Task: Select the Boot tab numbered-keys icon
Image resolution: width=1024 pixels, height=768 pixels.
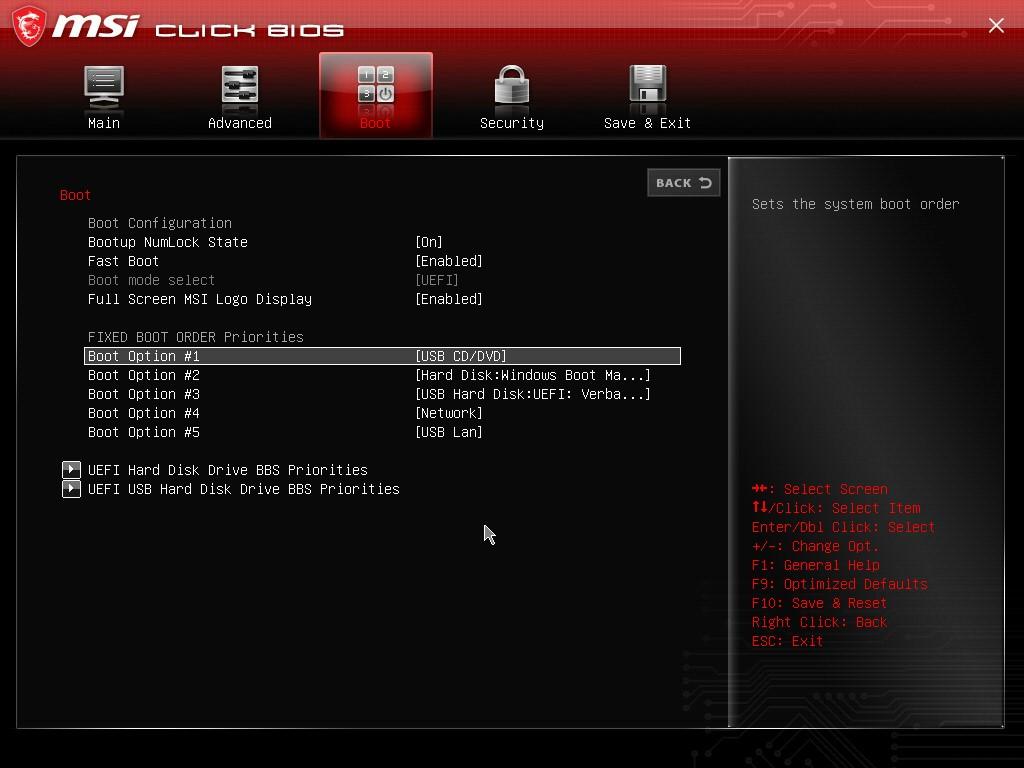Action: coord(376,85)
